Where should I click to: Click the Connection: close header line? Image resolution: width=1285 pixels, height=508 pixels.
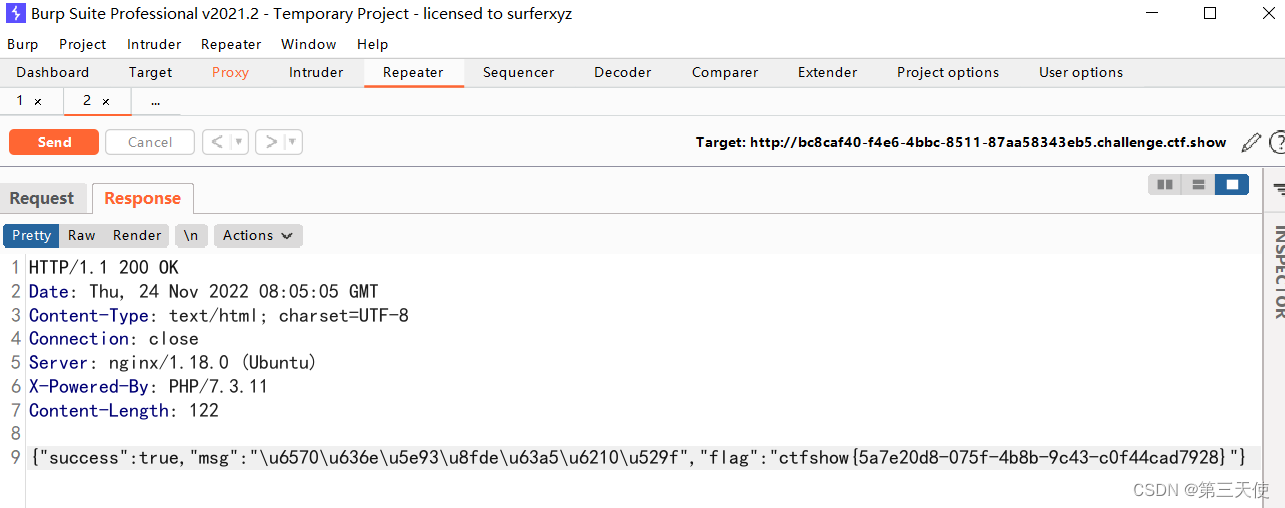click(x=114, y=339)
